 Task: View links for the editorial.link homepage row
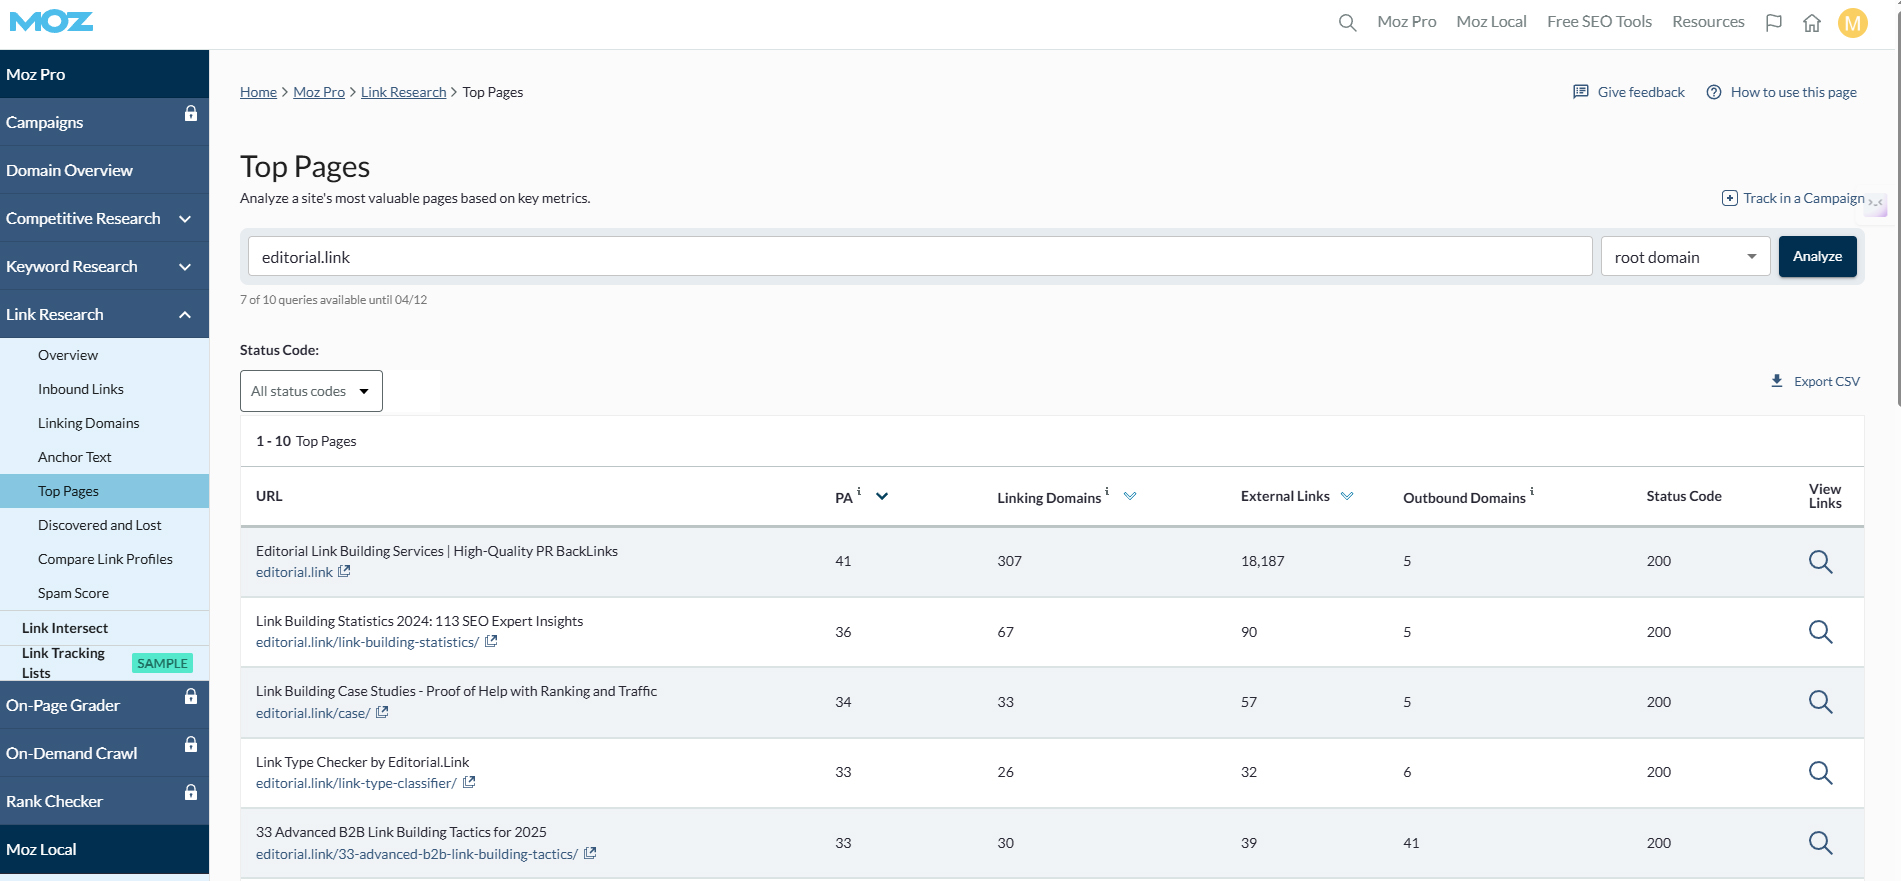pos(1821,561)
